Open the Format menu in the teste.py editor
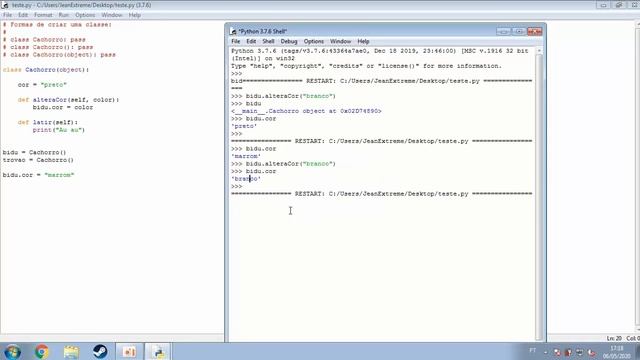Viewport: 640px width, 360px height. click(x=43, y=15)
